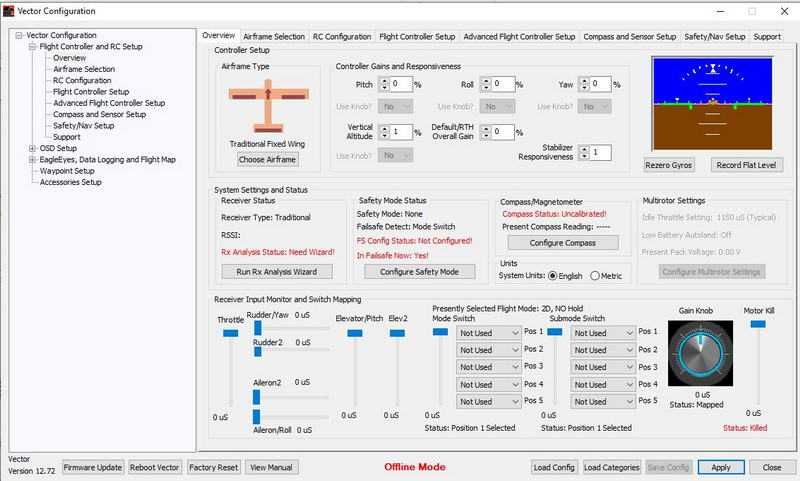Viewport: 800px width, 481px height.
Task: Click the Aileron/Roll slider handle
Action: pos(257,416)
